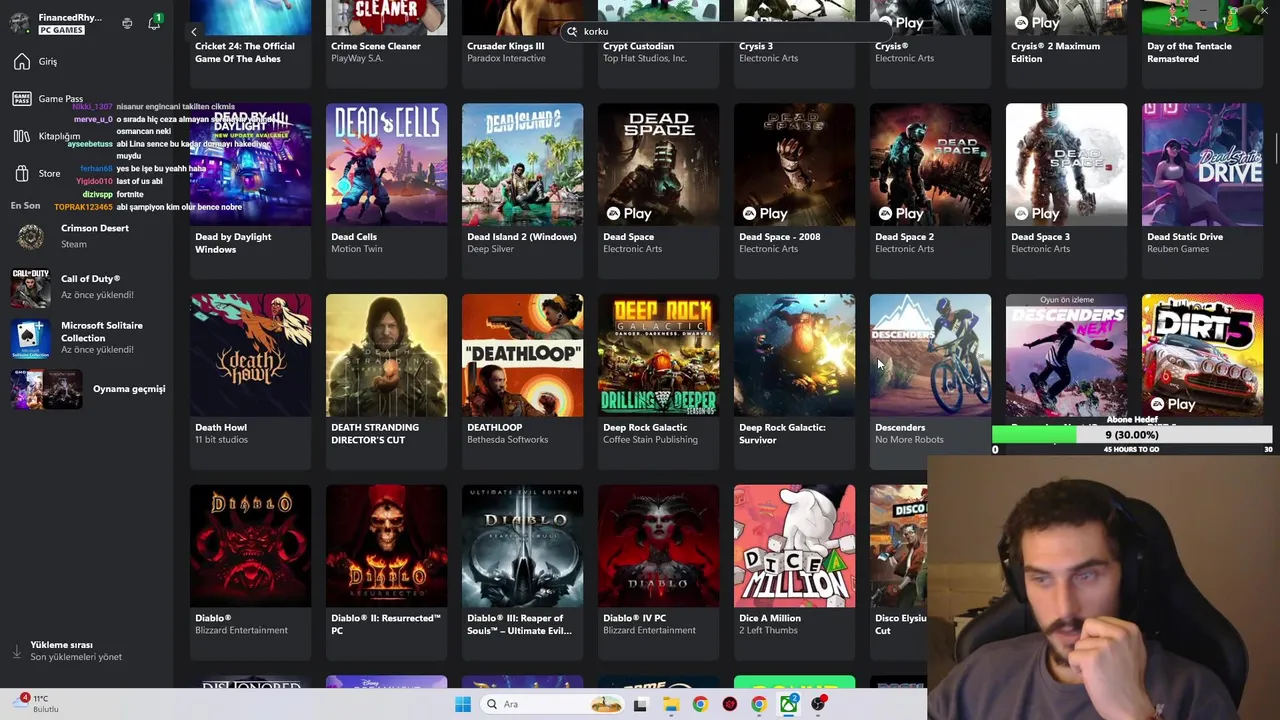This screenshot has width=1280, height=720.
Task: Click Cricket 24 game title text
Action: pos(244,52)
